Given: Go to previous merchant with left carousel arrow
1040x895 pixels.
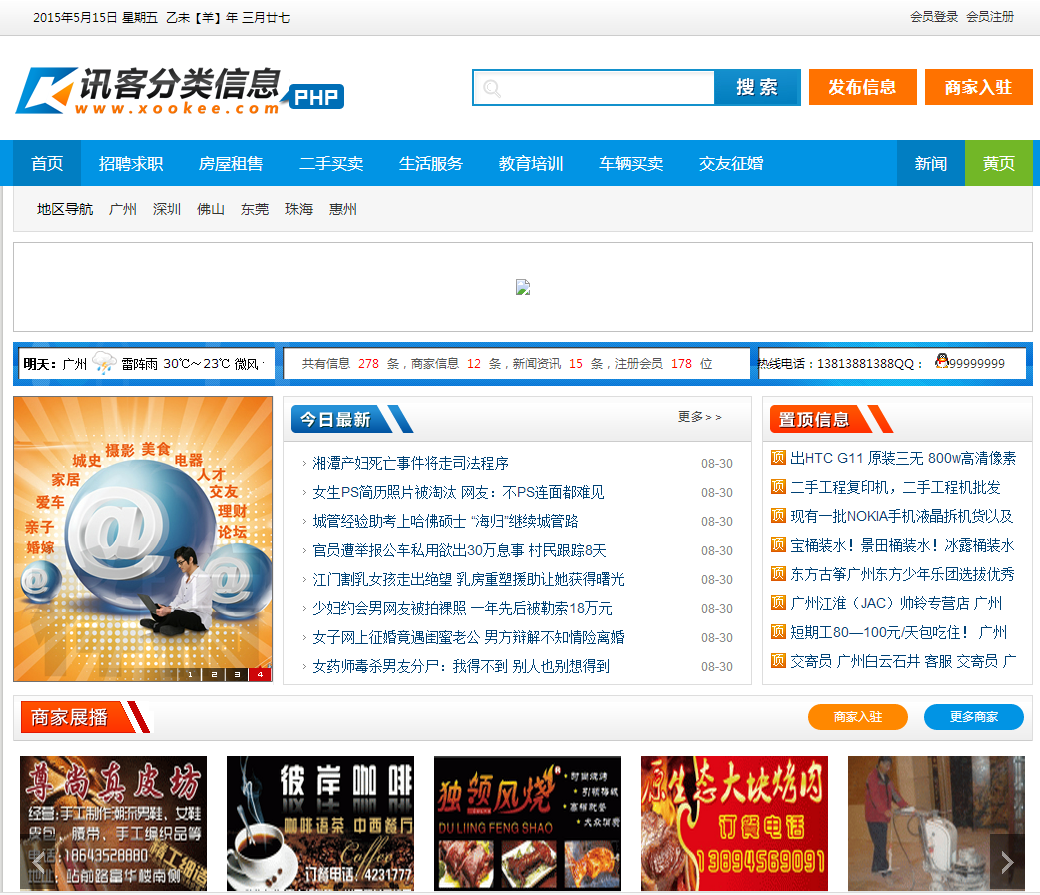Looking at the screenshot, I should point(38,862).
